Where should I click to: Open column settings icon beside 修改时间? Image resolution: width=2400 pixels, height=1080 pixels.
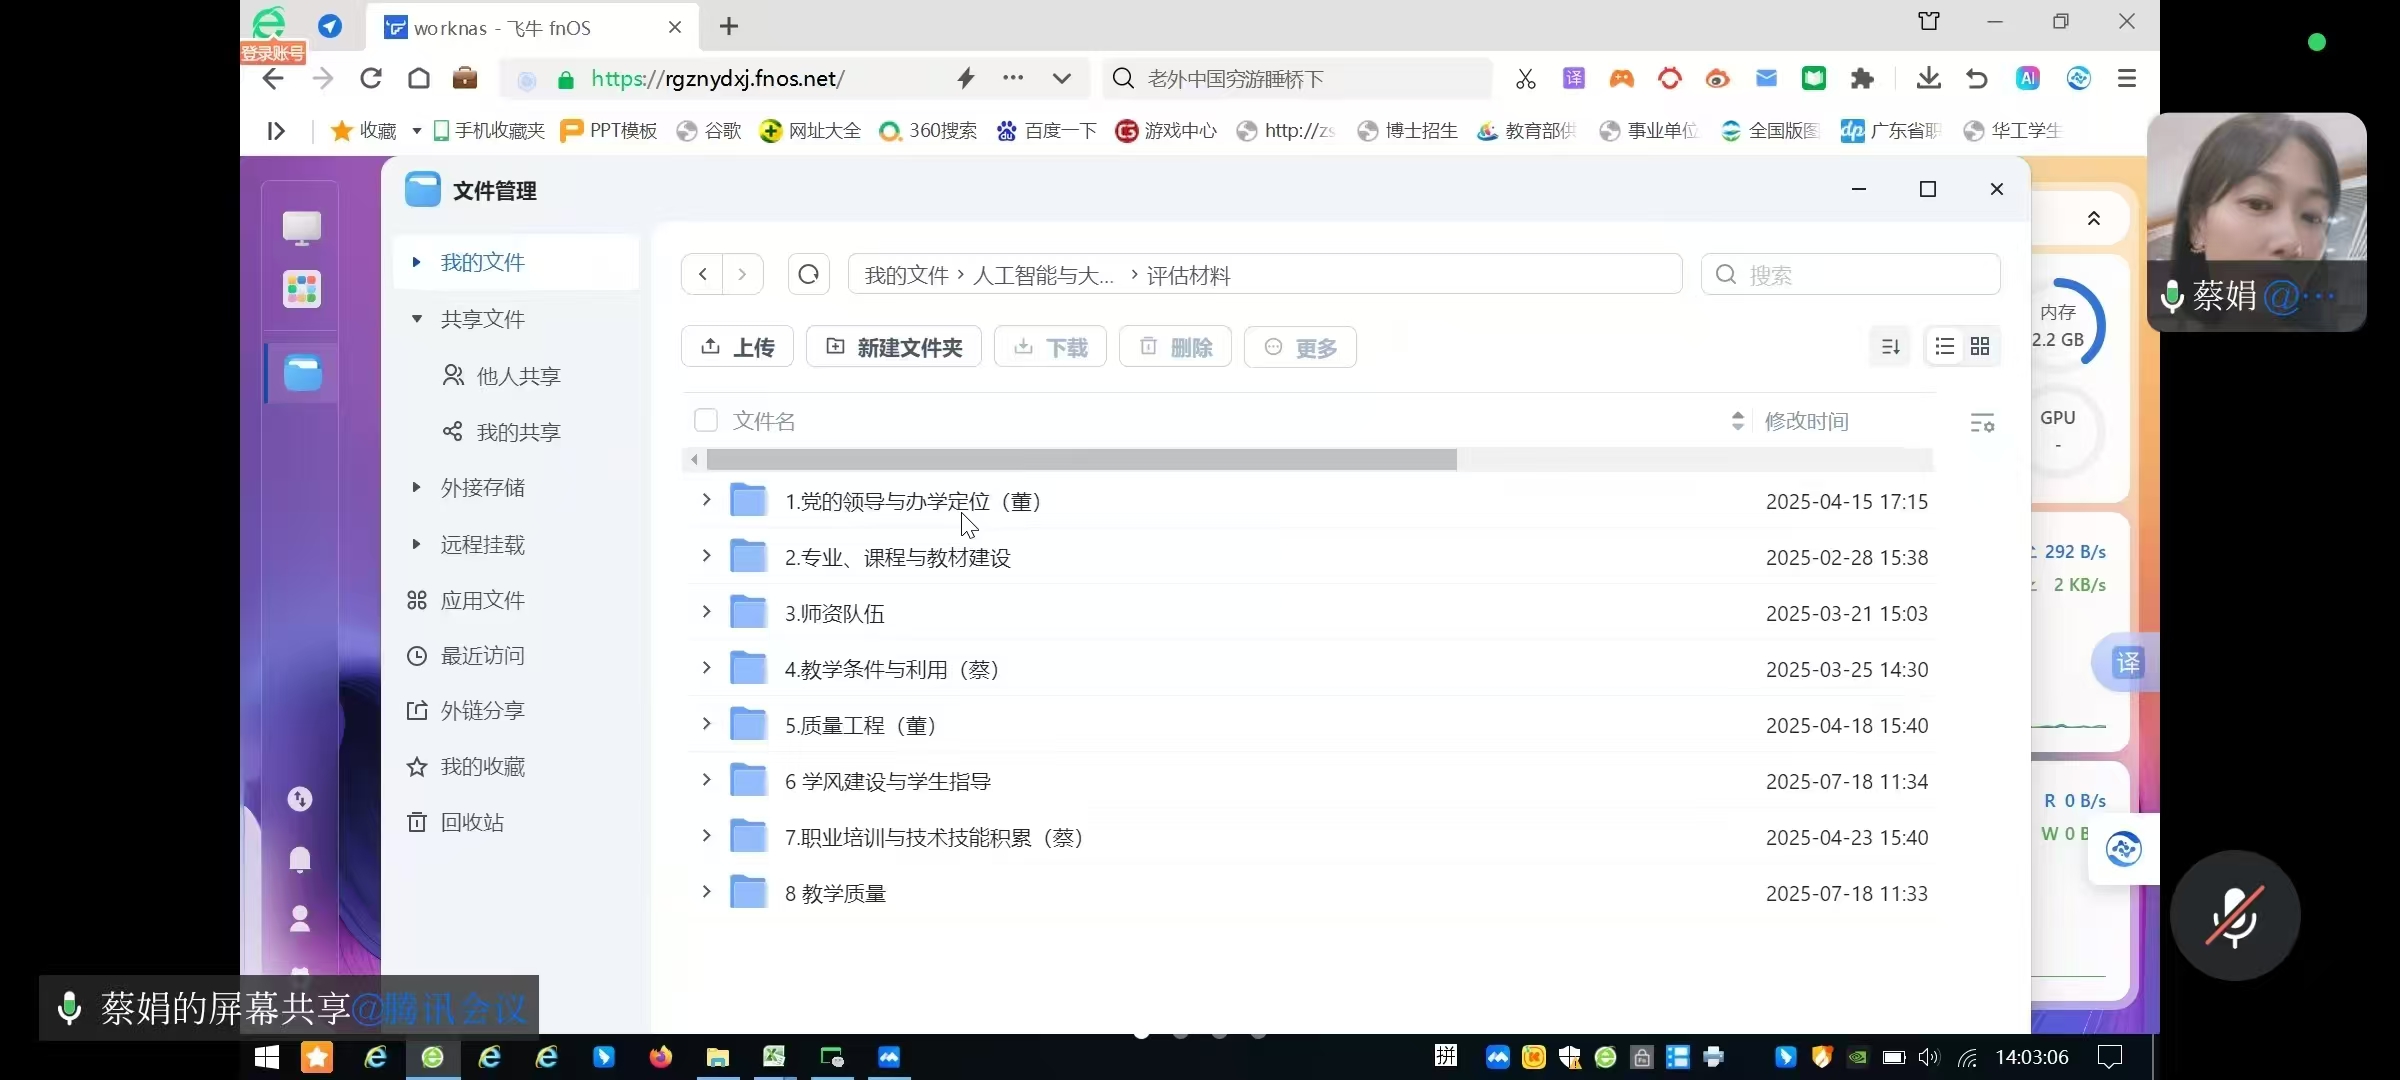(1981, 423)
